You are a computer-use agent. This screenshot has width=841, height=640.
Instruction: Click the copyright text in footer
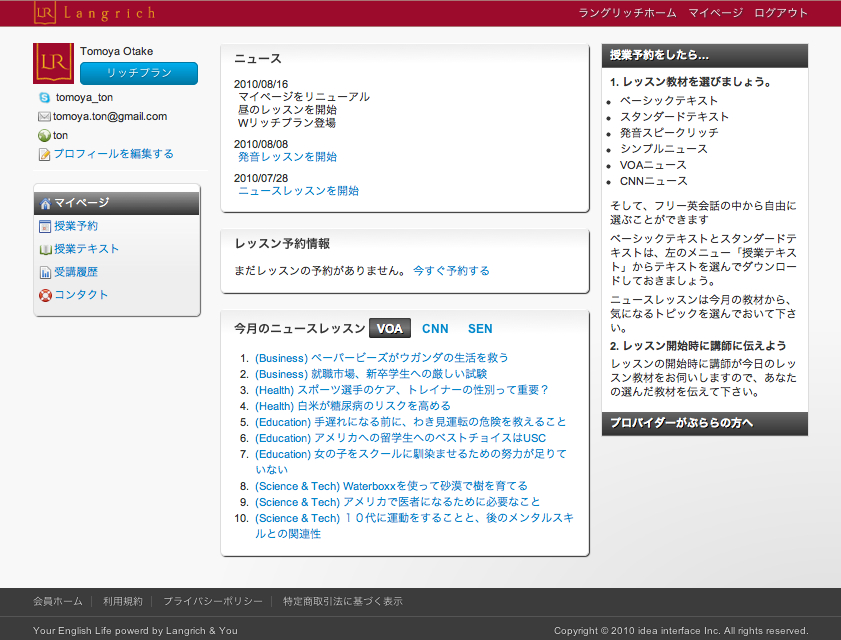click(681, 631)
